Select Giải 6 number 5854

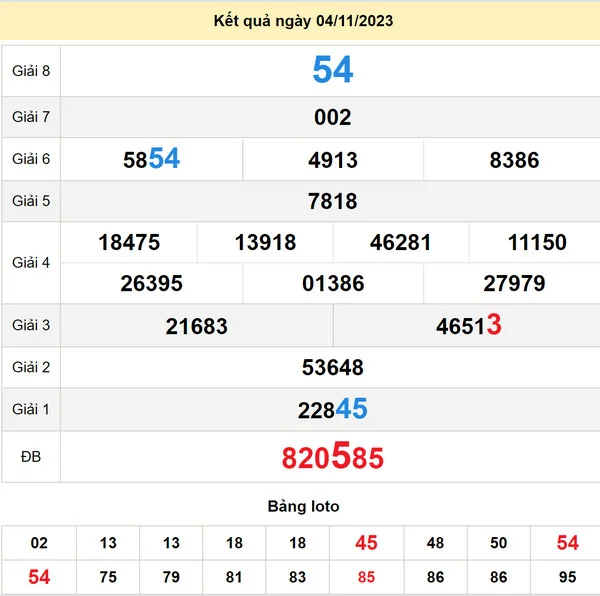[152, 159]
